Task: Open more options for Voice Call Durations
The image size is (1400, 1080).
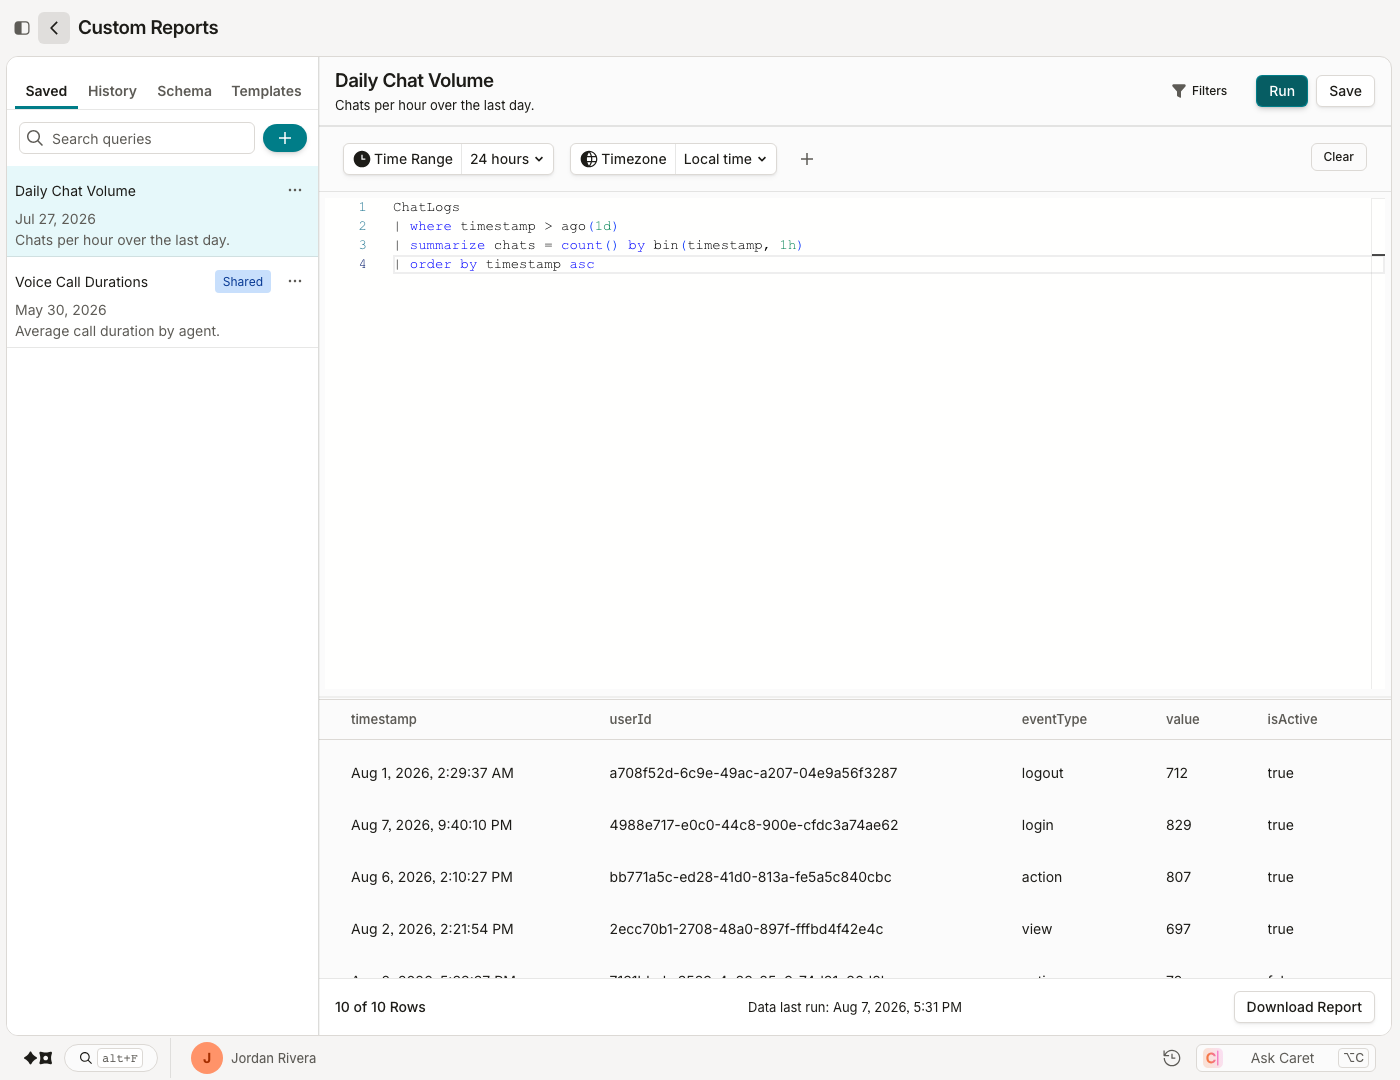Action: tap(295, 281)
